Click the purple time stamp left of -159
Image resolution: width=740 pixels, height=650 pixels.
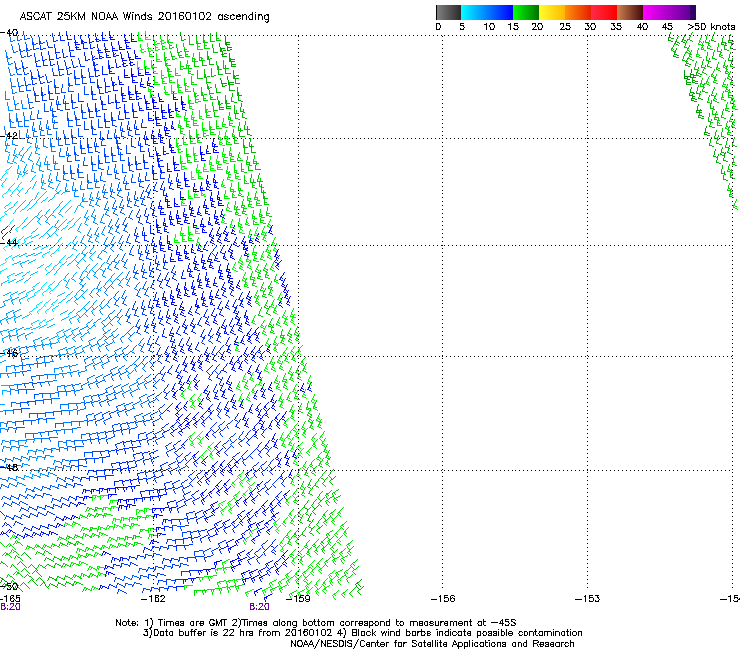pyautogui.click(x=259, y=607)
